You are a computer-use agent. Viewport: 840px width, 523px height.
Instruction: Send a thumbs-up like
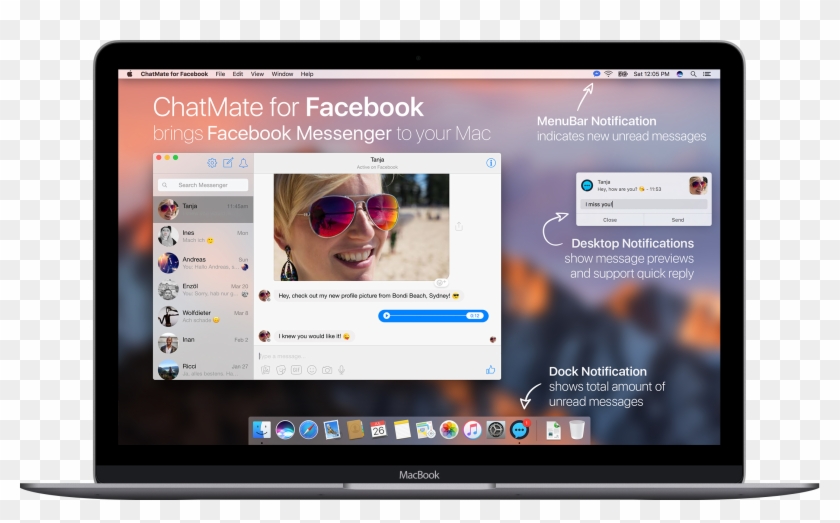click(490, 370)
